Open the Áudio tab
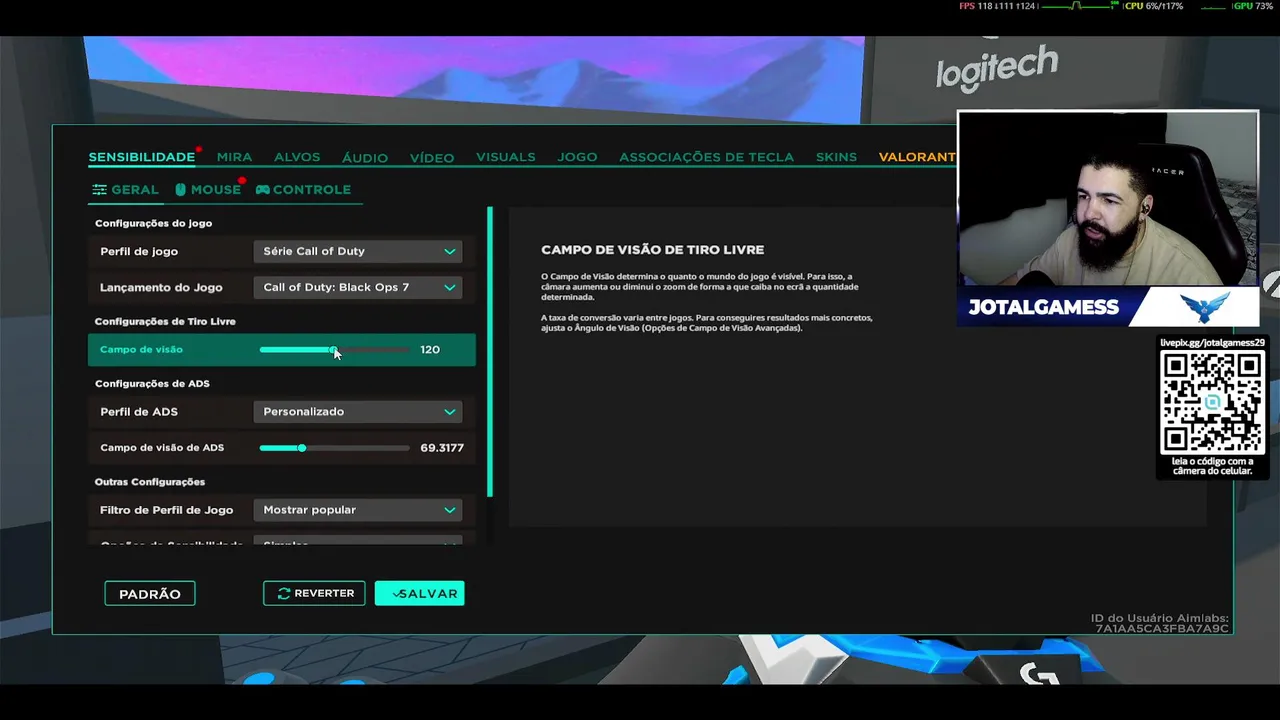This screenshot has width=1280, height=720. pos(365,157)
